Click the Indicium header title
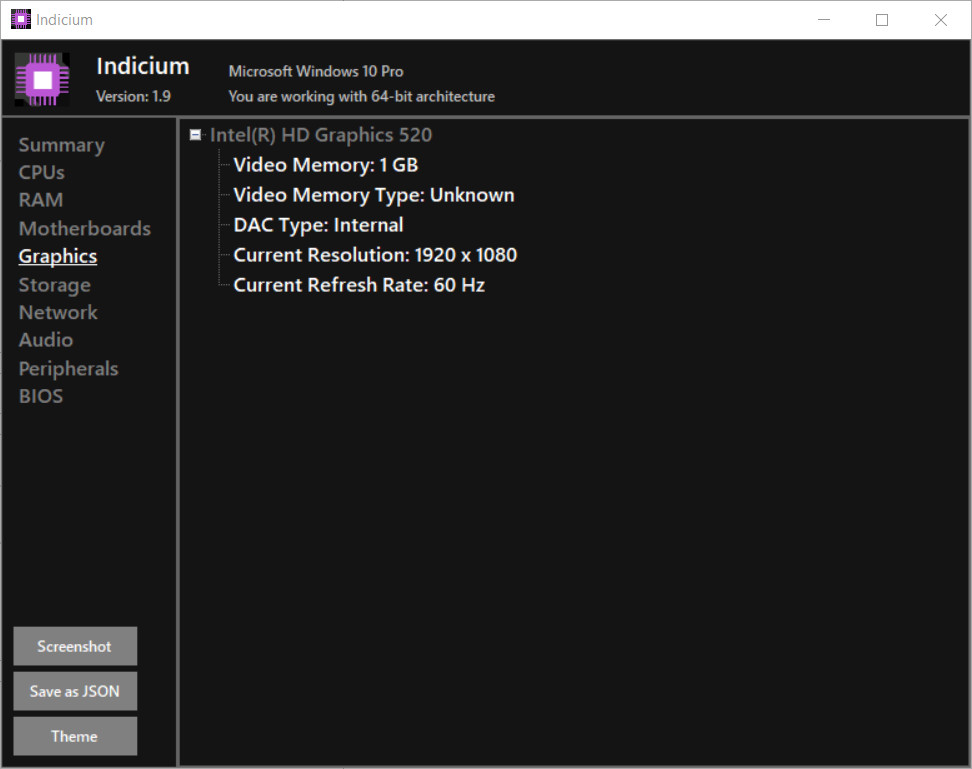The width and height of the screenshot is (972, 769). coord(143,66)
